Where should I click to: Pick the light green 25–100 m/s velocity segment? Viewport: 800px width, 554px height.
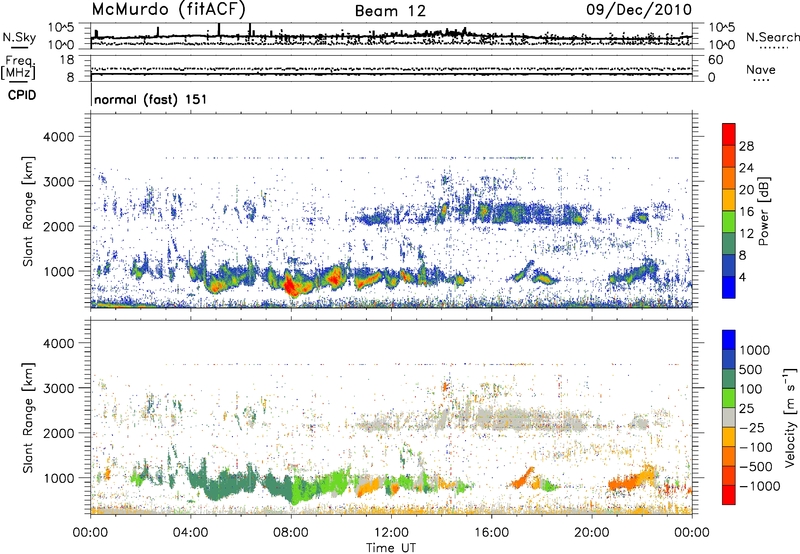(x=729, y=398)
